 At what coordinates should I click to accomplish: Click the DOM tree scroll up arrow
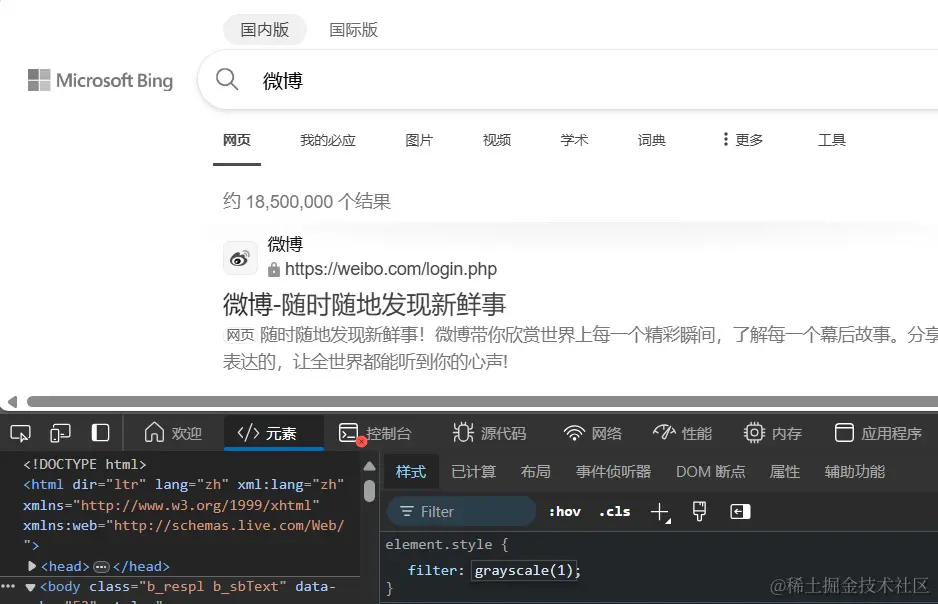click(369, 466)
